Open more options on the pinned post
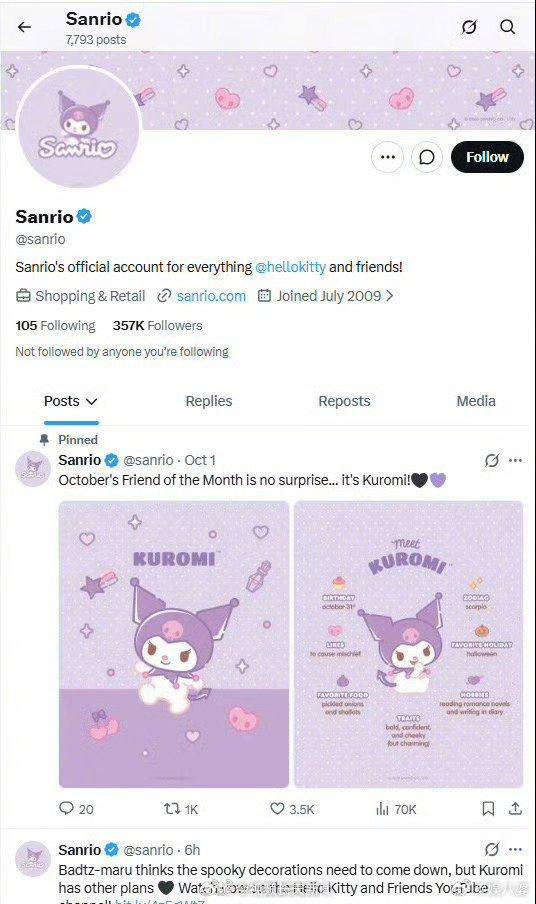Image resolution: width=536 pixels, height=904 pixels. [515, 460]
